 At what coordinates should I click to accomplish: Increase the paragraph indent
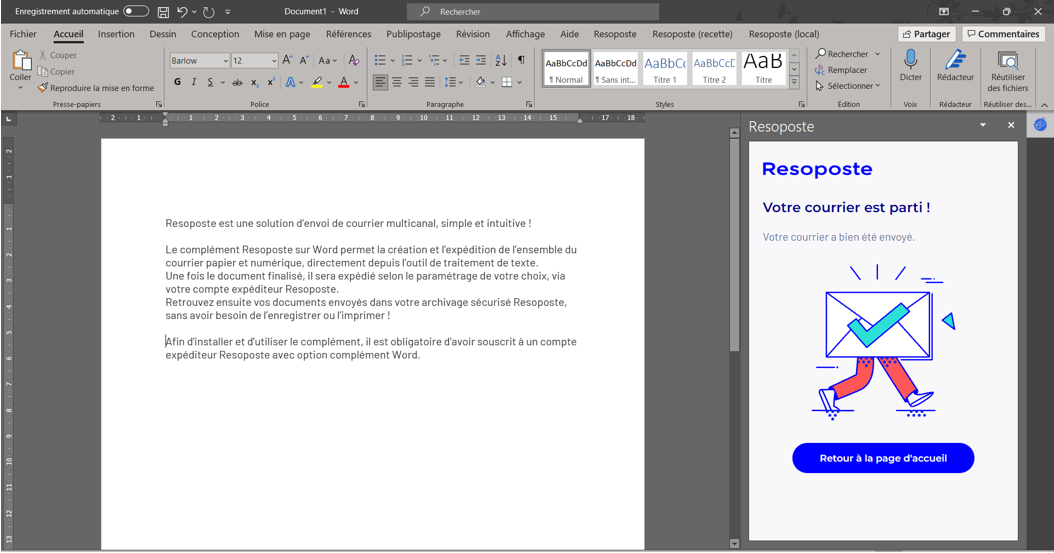coord(481,60)
